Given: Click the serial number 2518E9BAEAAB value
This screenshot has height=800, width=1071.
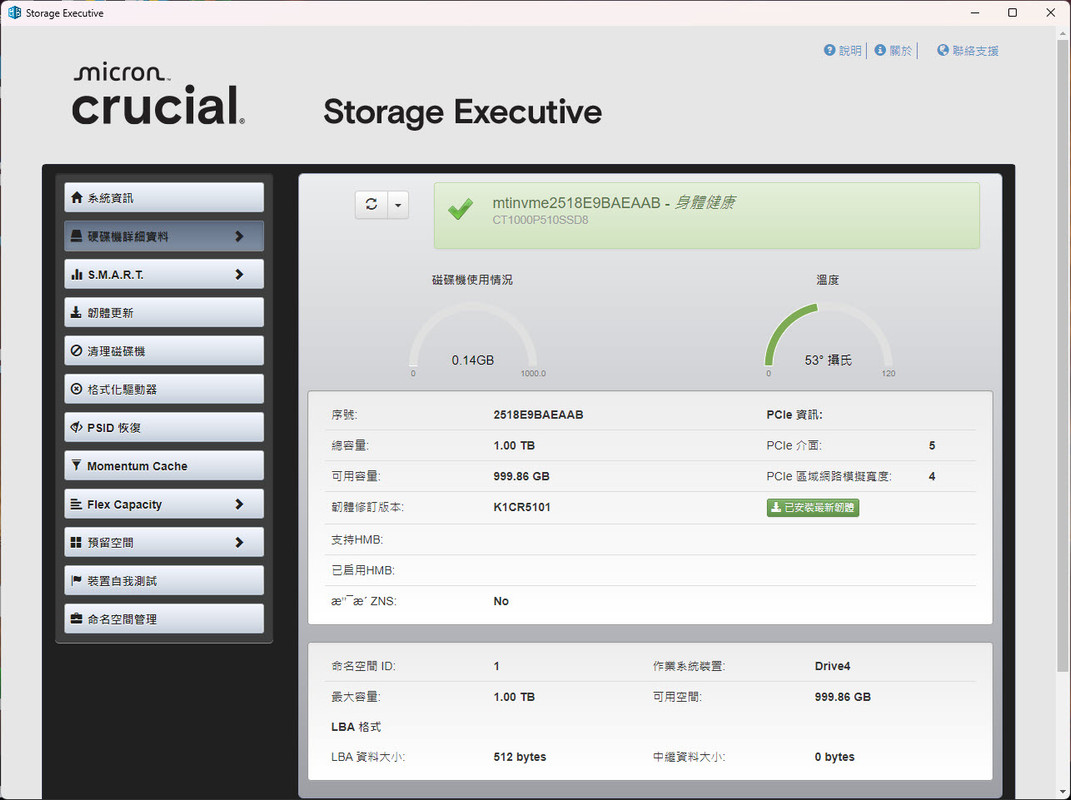Looking at the screenshot, I should [x=538, y=415].
